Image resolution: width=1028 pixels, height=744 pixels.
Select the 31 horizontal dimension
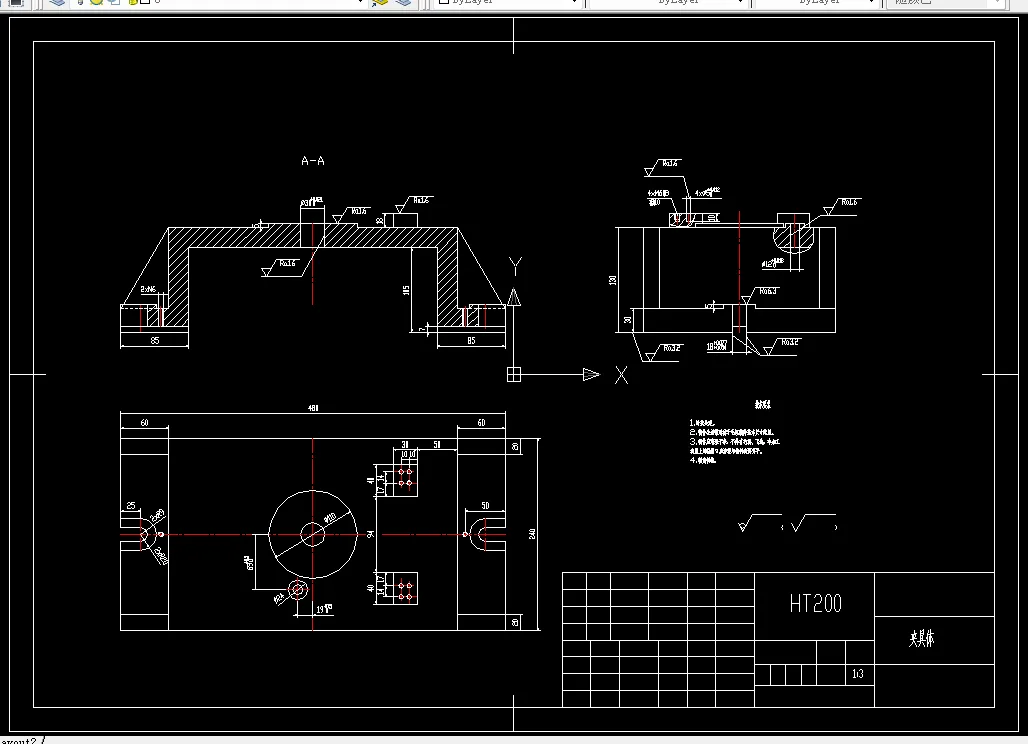(405, 444)
